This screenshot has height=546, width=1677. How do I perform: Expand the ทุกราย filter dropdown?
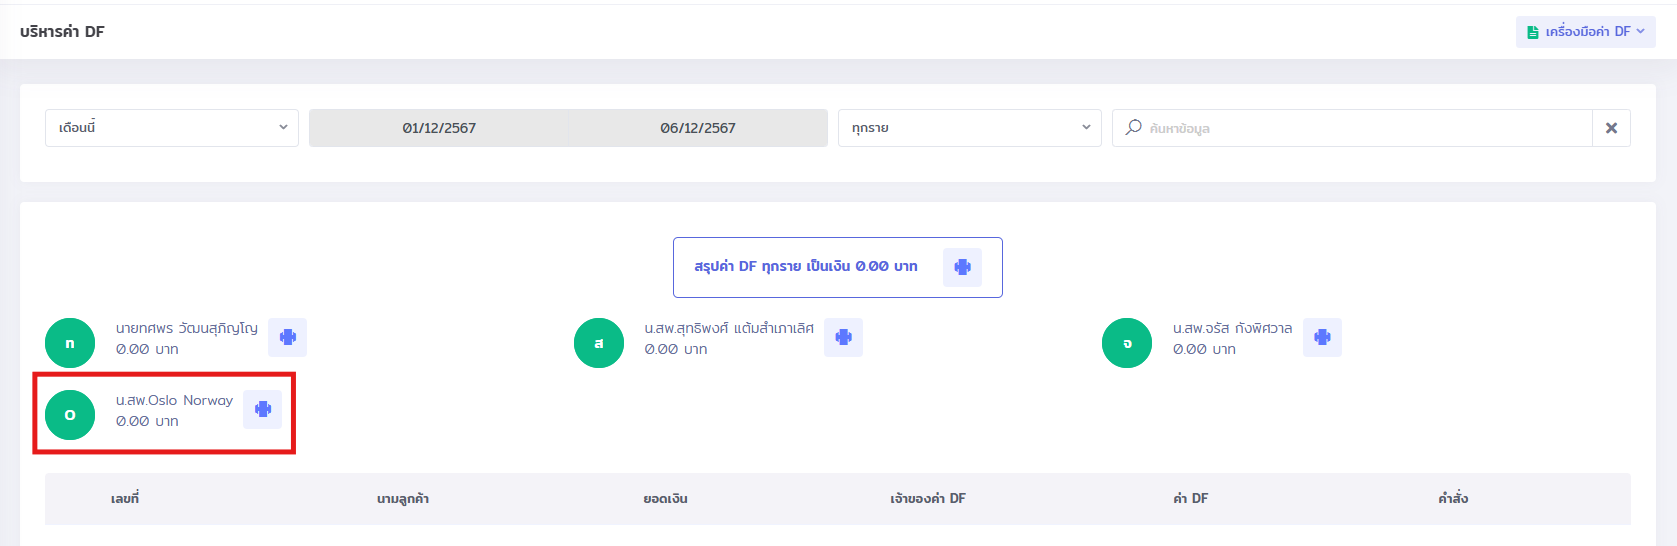point(969,128)
